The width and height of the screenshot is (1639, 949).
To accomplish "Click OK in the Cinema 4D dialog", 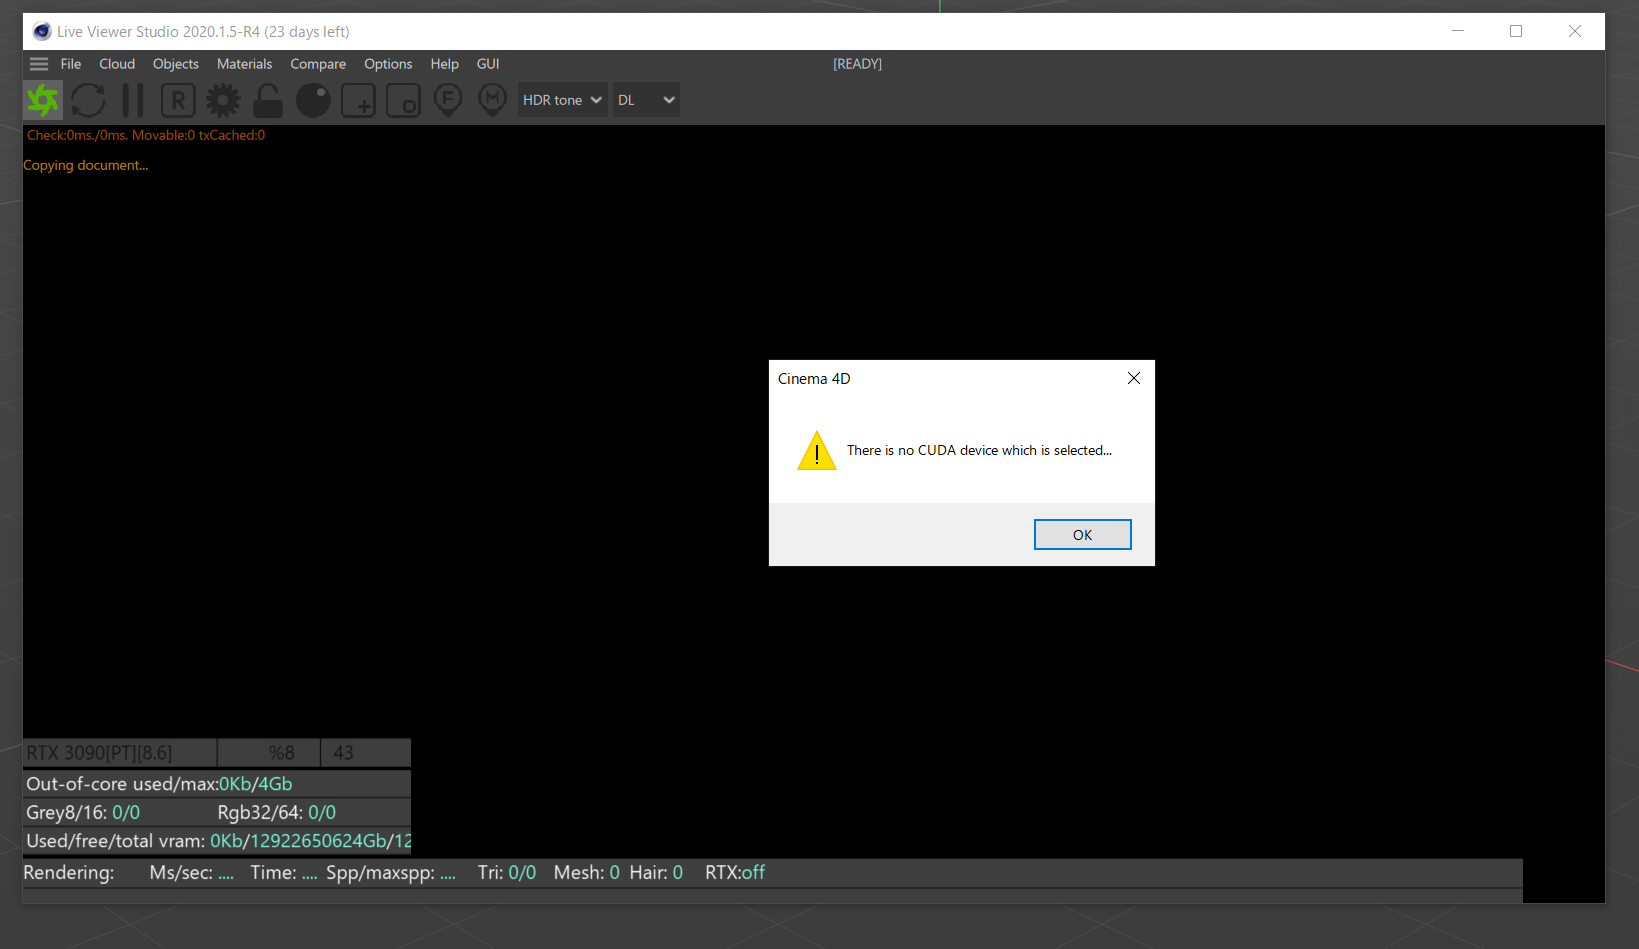I will click(1082, 535).
